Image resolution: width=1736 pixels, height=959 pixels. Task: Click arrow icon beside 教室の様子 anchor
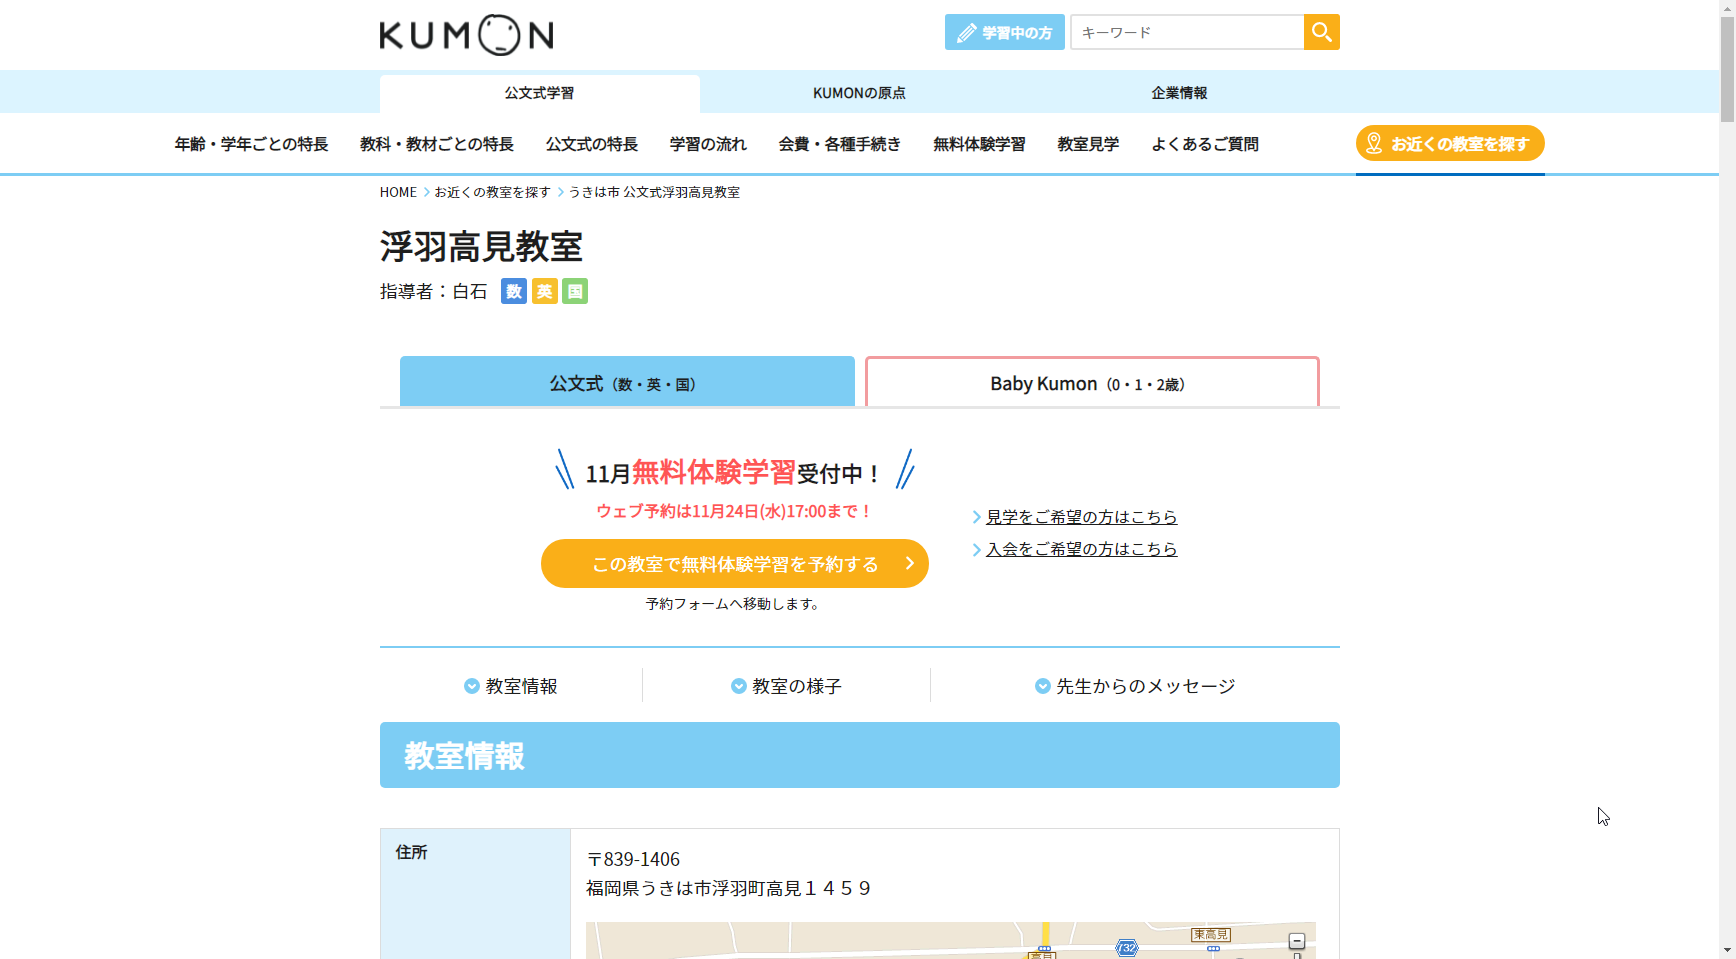point(739,686)
